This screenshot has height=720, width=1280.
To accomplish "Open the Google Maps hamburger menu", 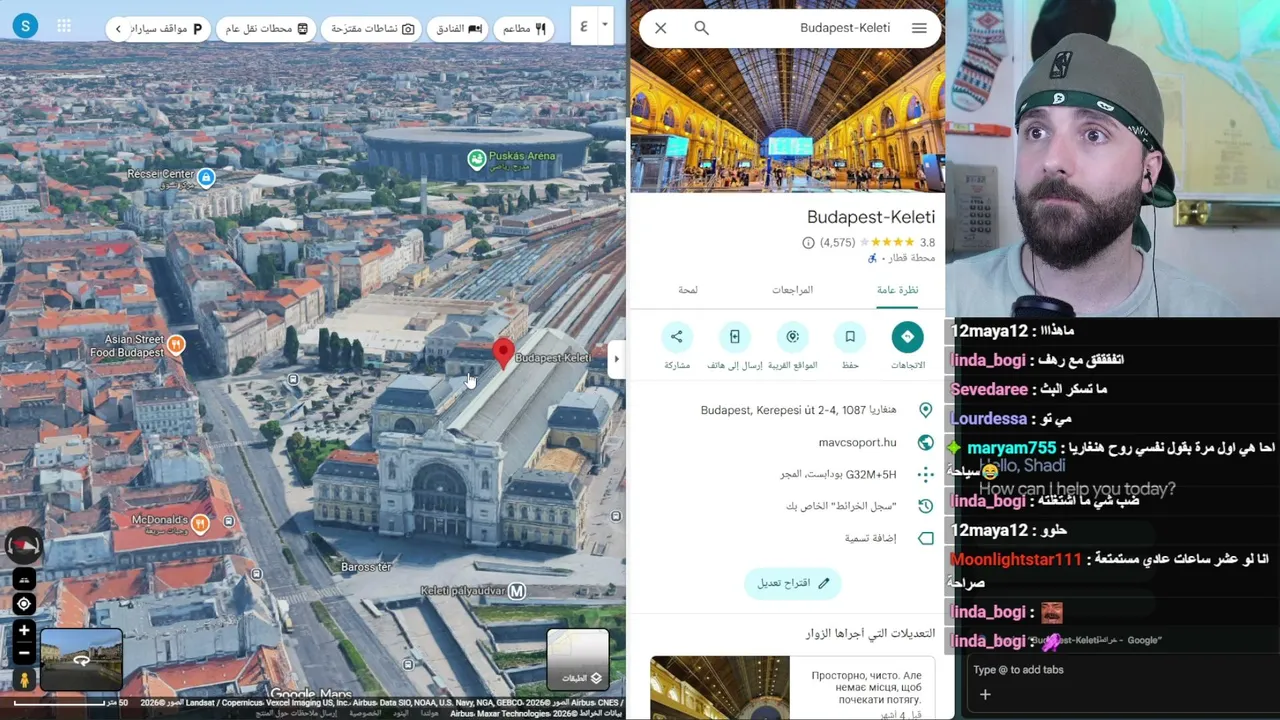I will 919,28.
